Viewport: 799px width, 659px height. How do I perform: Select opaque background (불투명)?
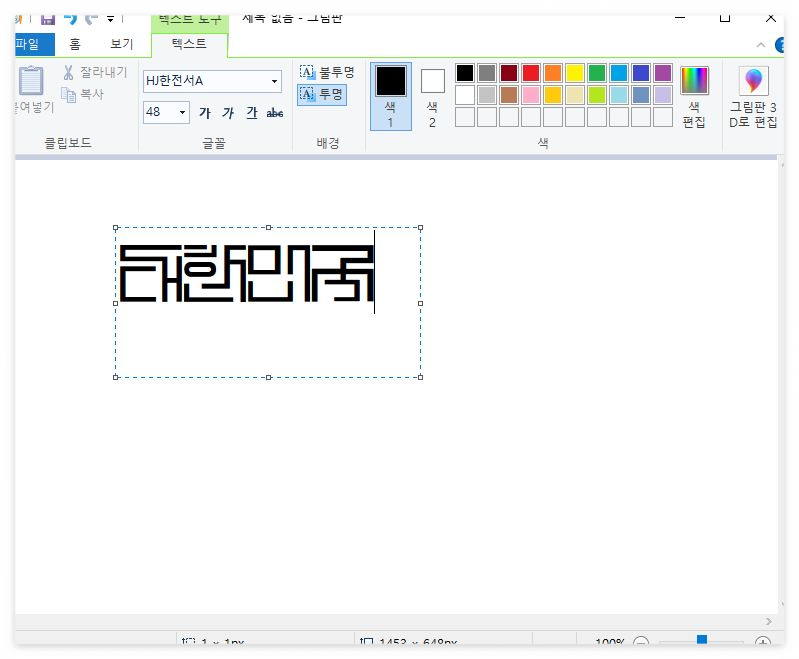(x=327, y=72)
